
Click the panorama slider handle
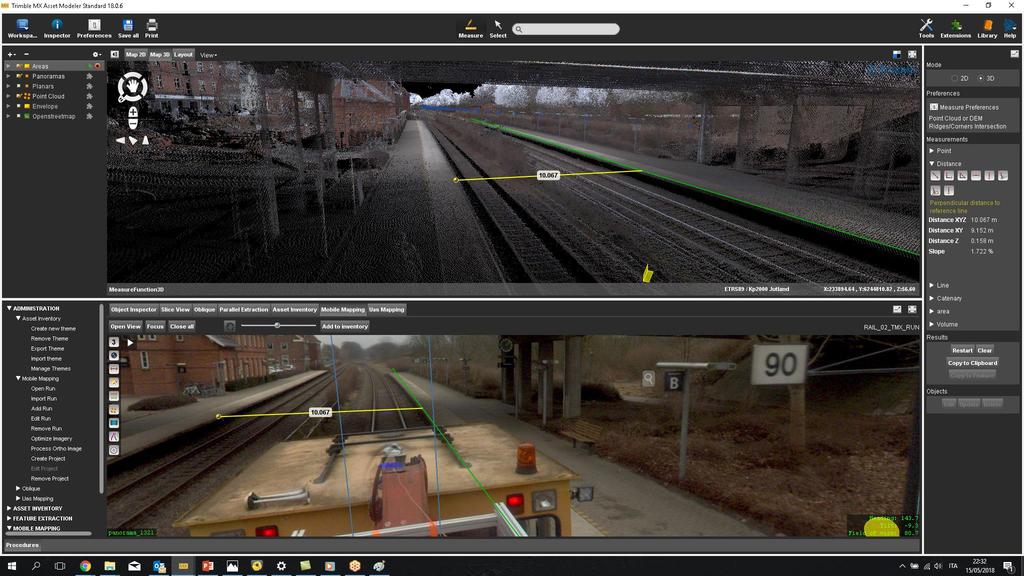click(x=277, y=325)
